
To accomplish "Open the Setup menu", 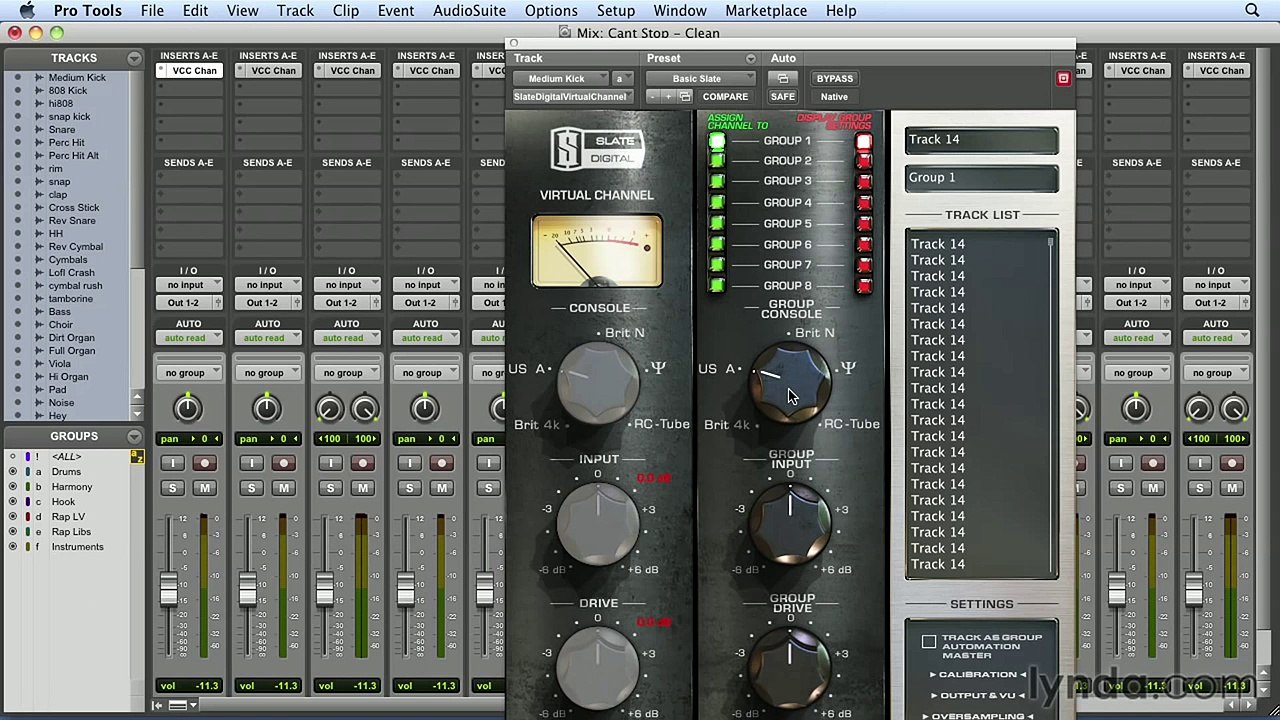I will pos(615,11).
